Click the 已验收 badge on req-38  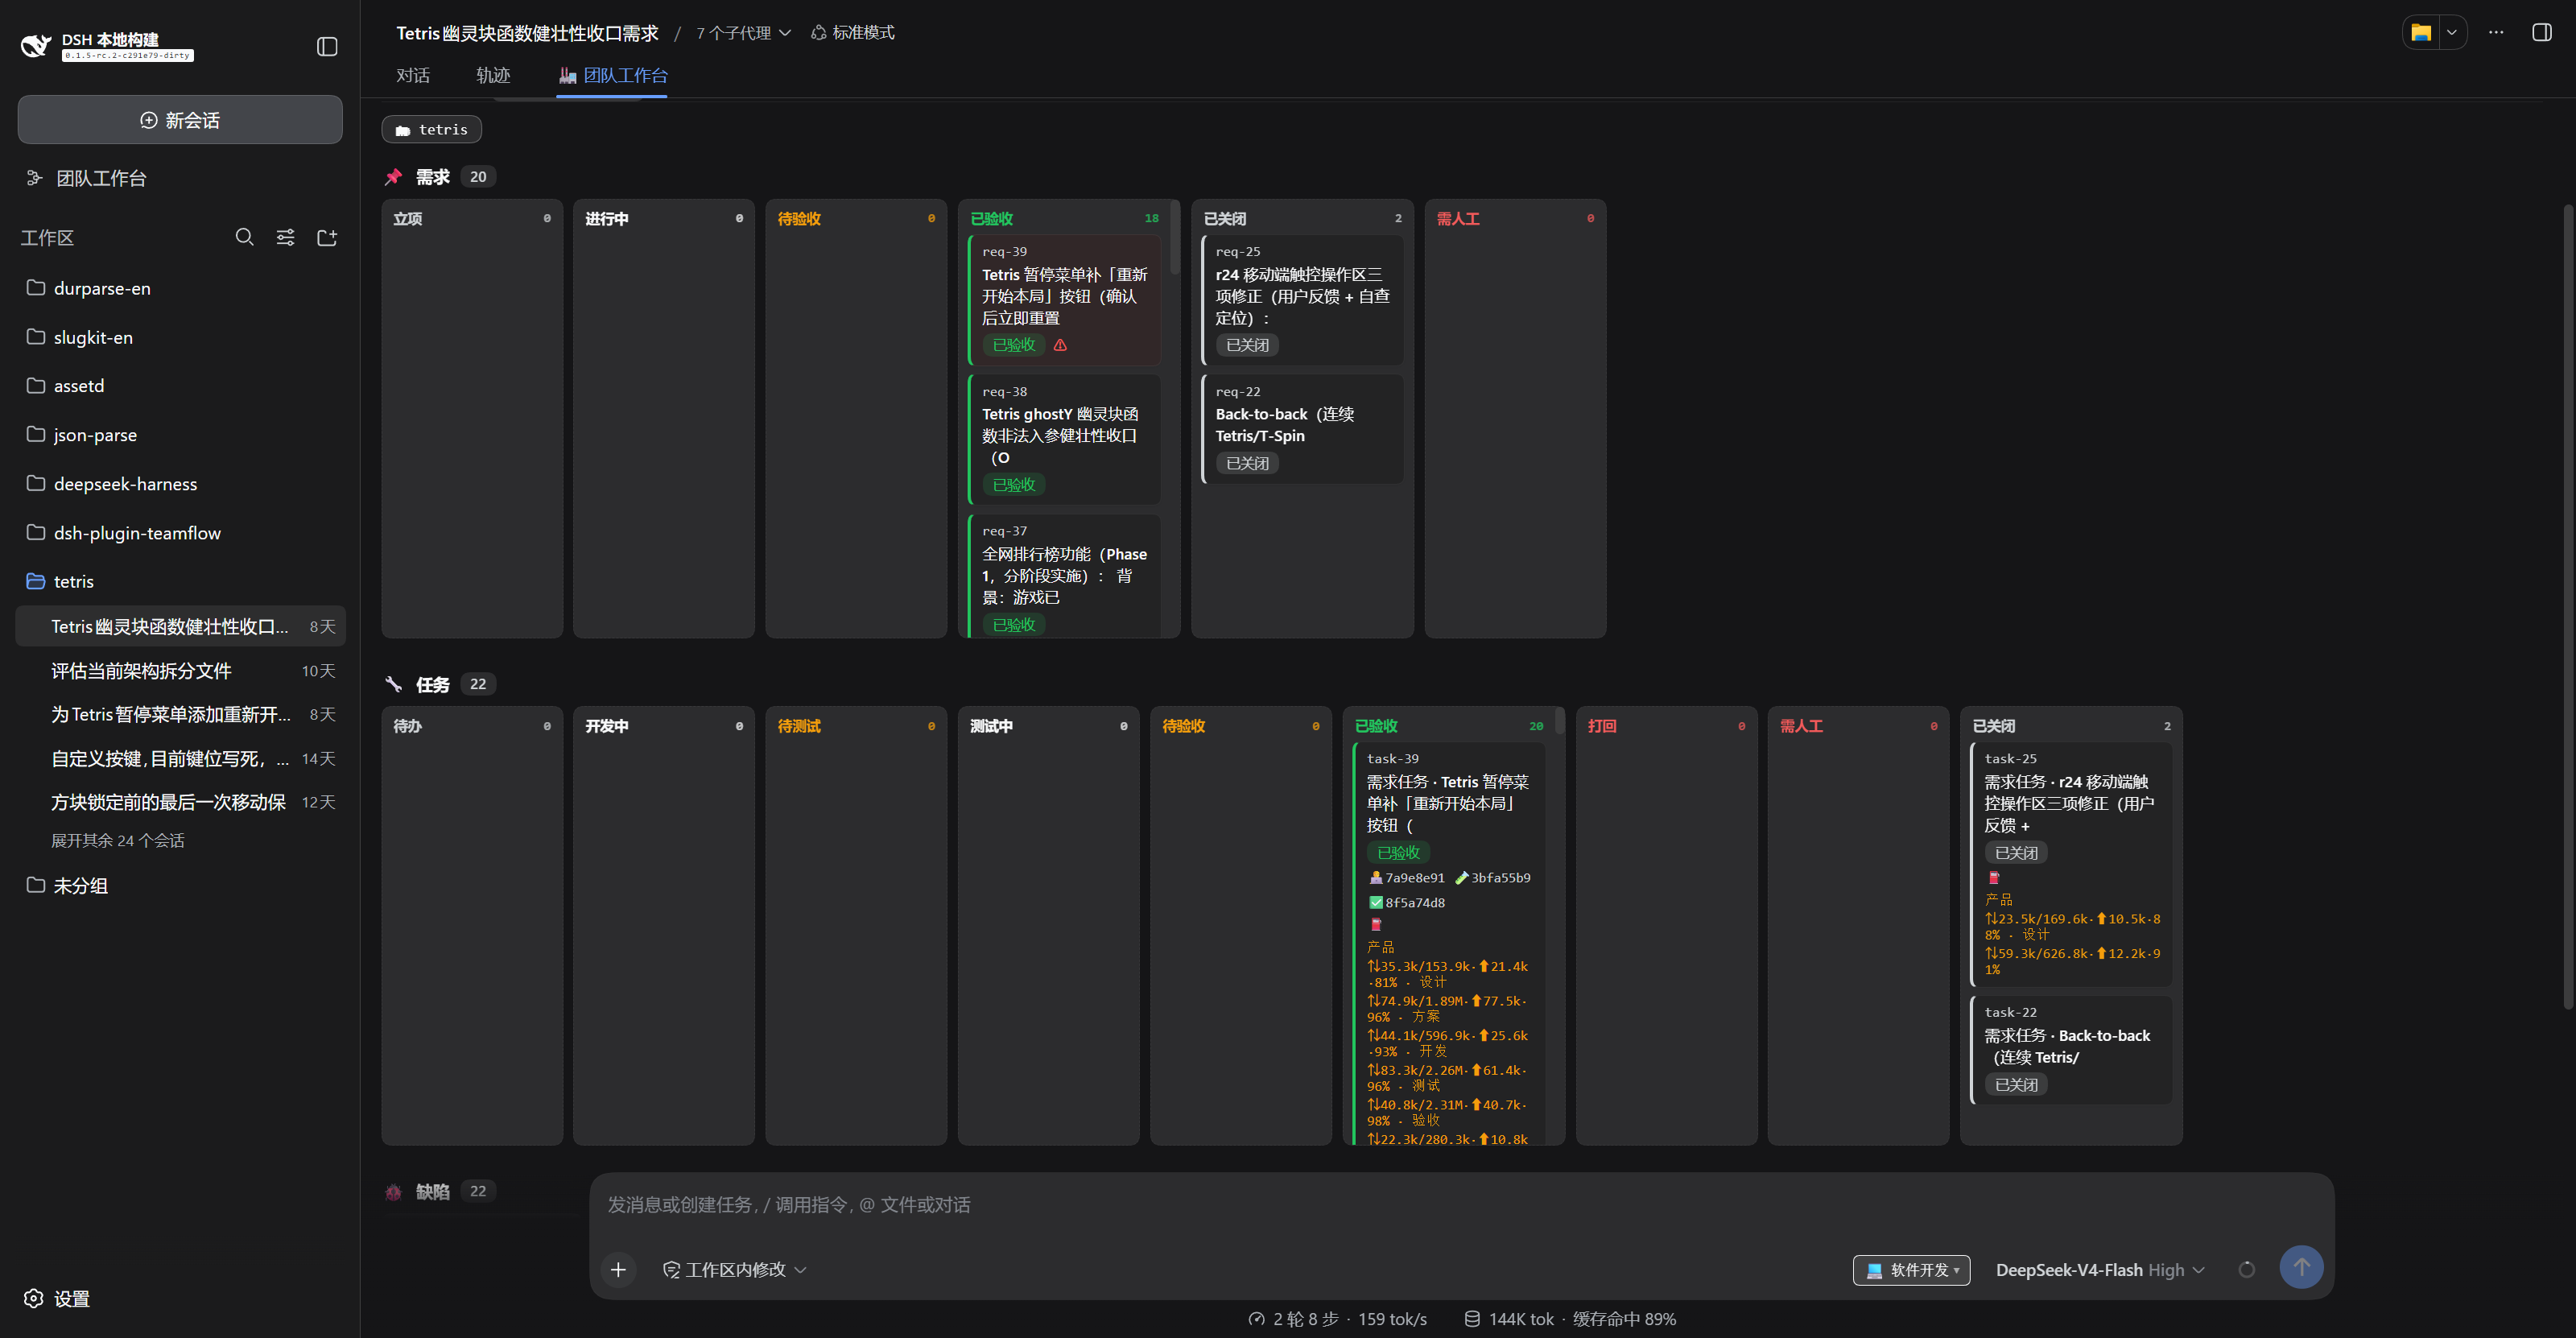coord(1014,485)
